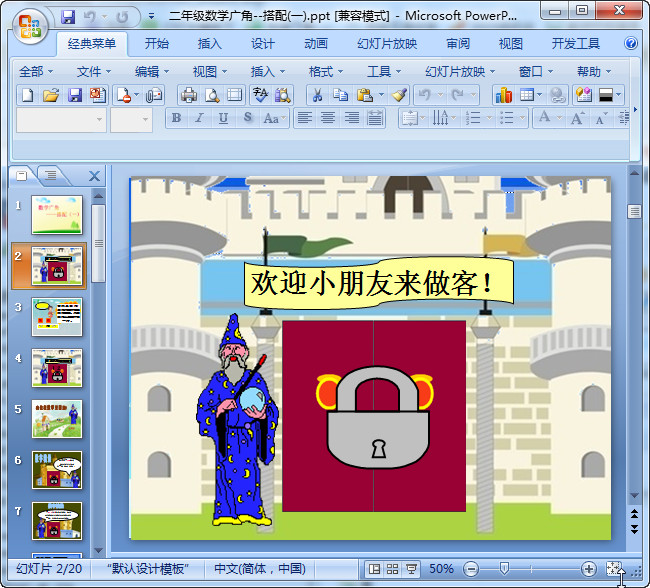Image resolution: width=650 pixels, height=588 pixels.
Task: Select slide 6 thumbnail
Action: pyautogui.click(x=57, y=470)
